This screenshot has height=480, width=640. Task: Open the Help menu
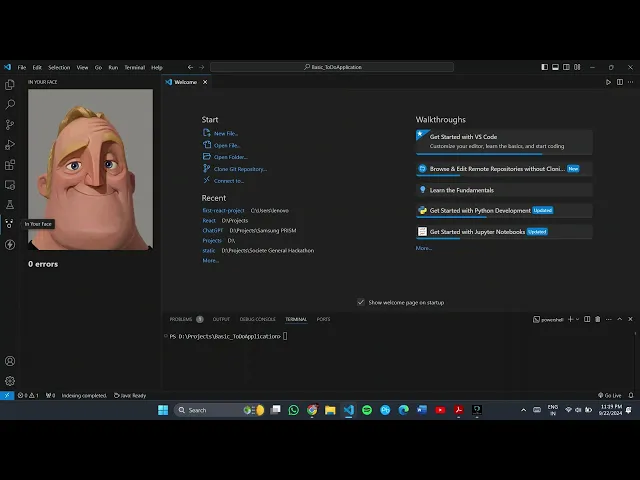[157, 67]
